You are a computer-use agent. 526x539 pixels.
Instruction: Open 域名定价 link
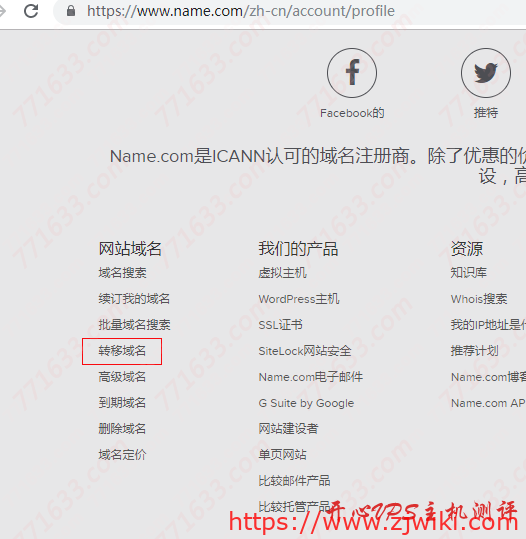[122, 455]
